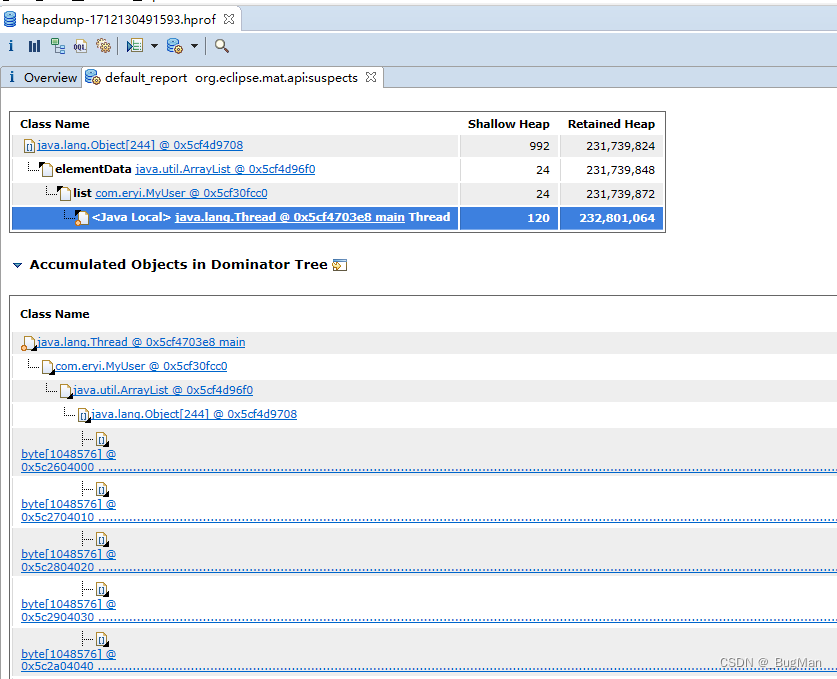The image size is (837, 679).
Task: Open the histogram toolbar icon
Action: click(x=34, y=46)
